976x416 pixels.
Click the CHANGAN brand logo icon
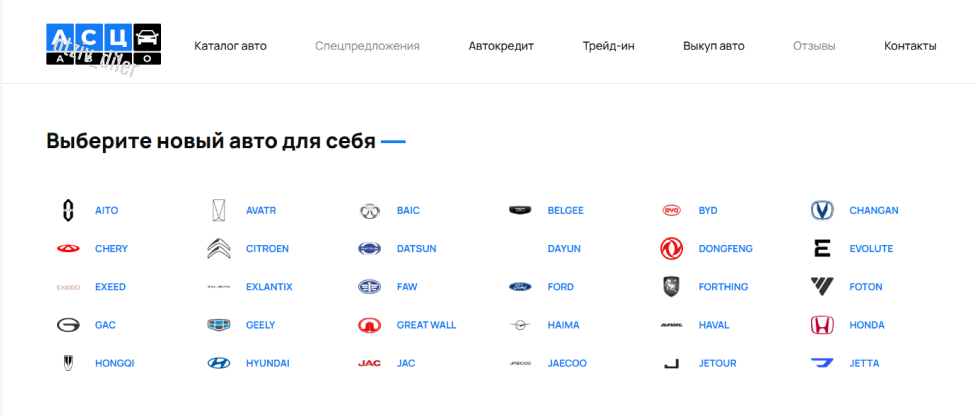coord(822,210)
